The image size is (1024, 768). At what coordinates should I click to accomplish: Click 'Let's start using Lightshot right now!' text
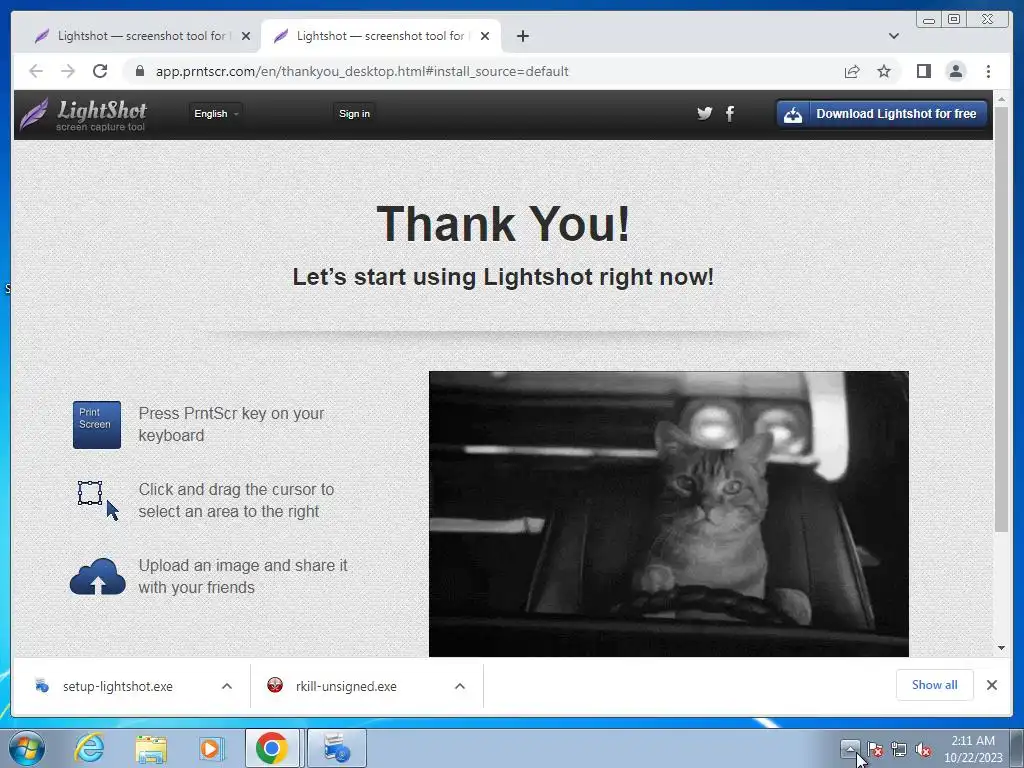(503, 277)
